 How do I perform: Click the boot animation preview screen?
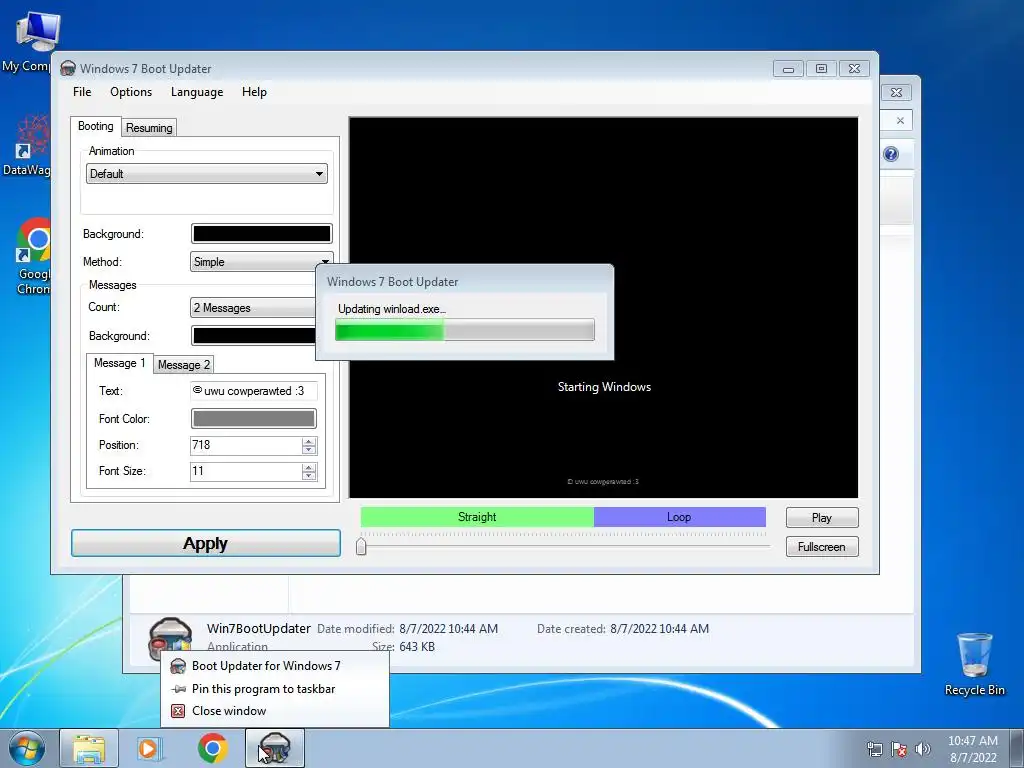[x=603, y=308]
